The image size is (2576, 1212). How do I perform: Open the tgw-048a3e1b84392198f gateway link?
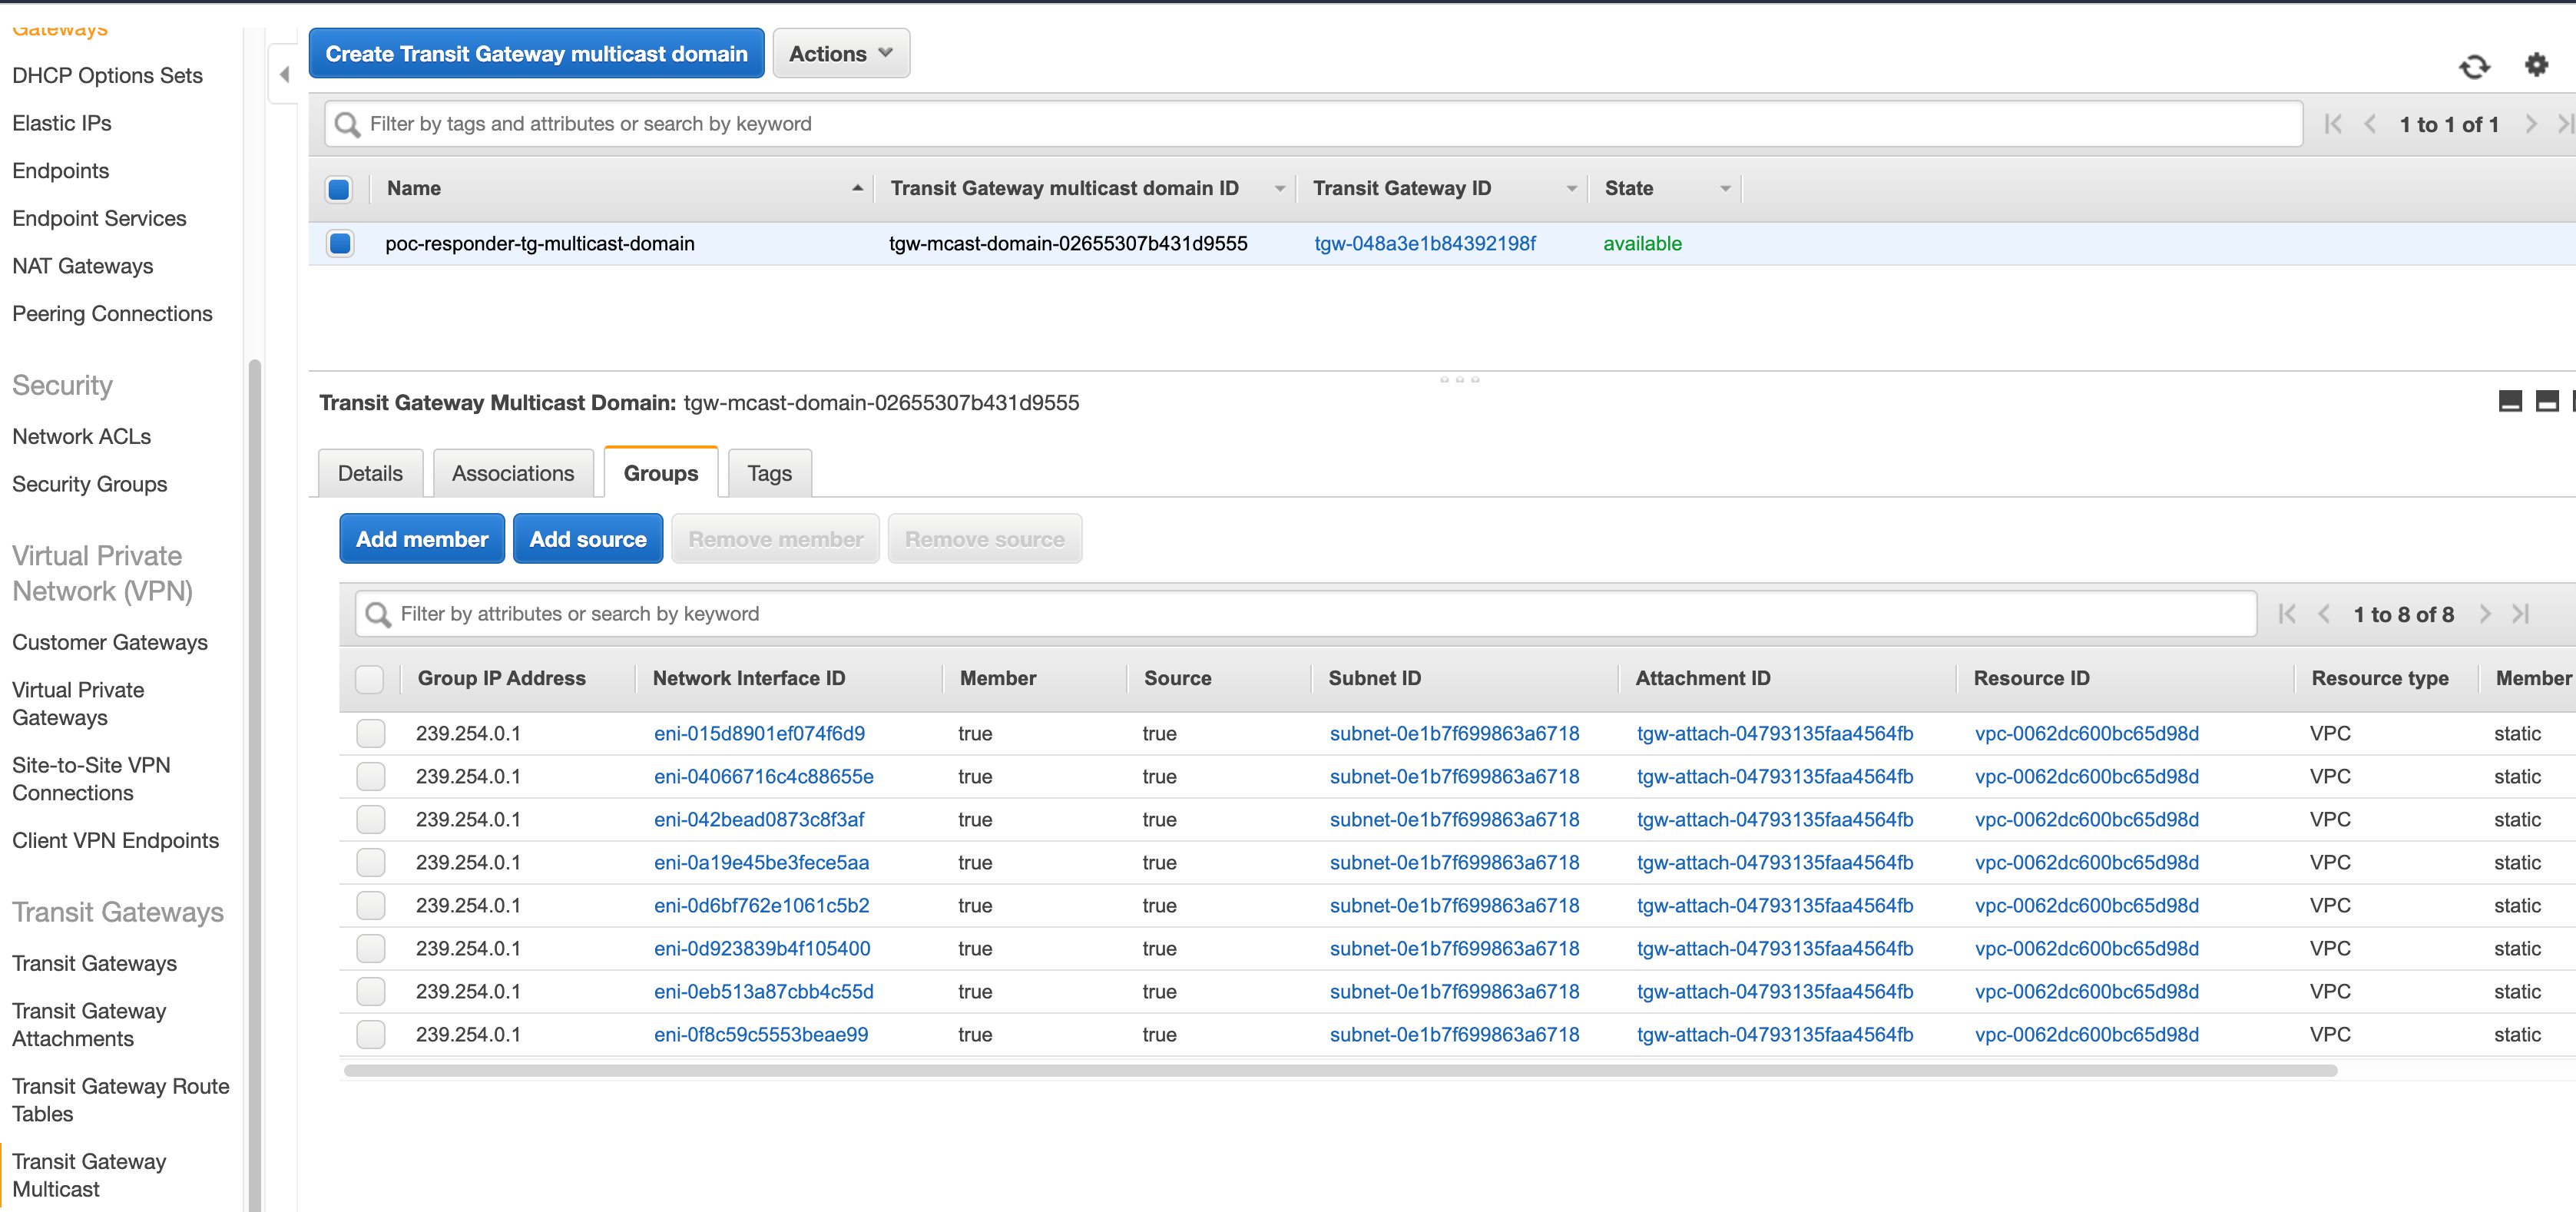(x=1424, y=243)
